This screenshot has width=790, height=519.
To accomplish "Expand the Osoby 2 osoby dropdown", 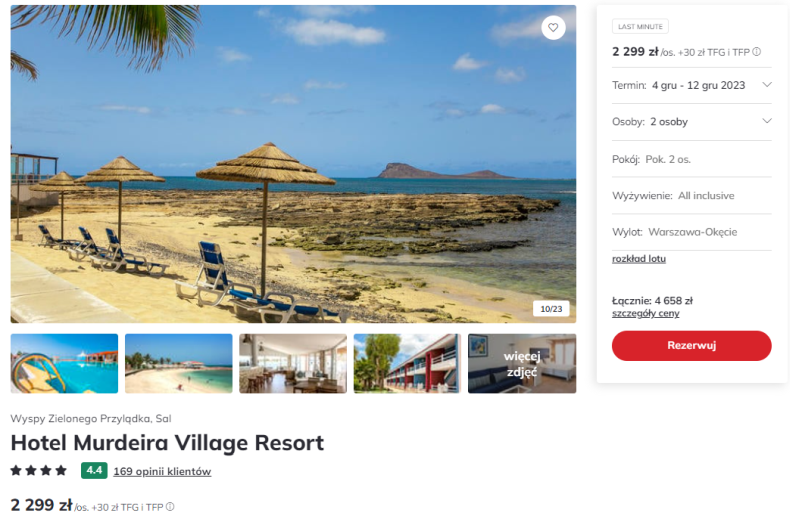I will click(691, 121).
